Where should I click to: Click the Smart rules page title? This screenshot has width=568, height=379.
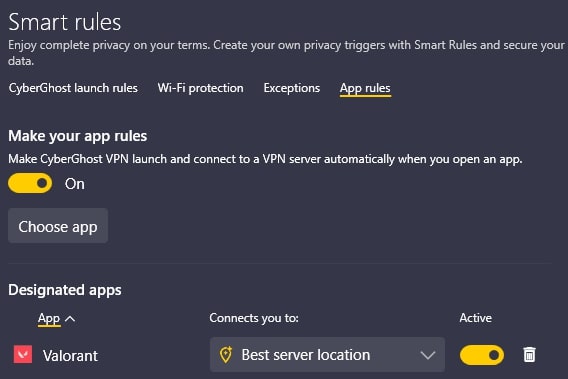[64, 22]
